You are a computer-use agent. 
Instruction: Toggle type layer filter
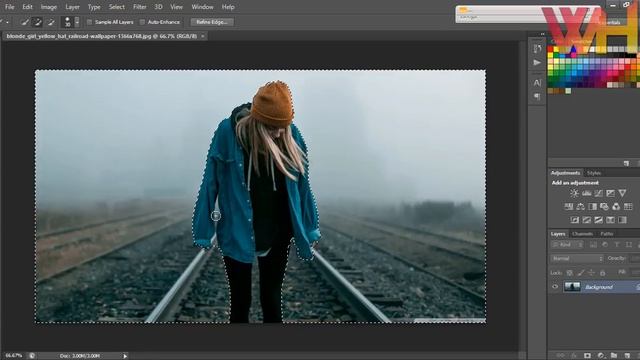tap(617, 244)
